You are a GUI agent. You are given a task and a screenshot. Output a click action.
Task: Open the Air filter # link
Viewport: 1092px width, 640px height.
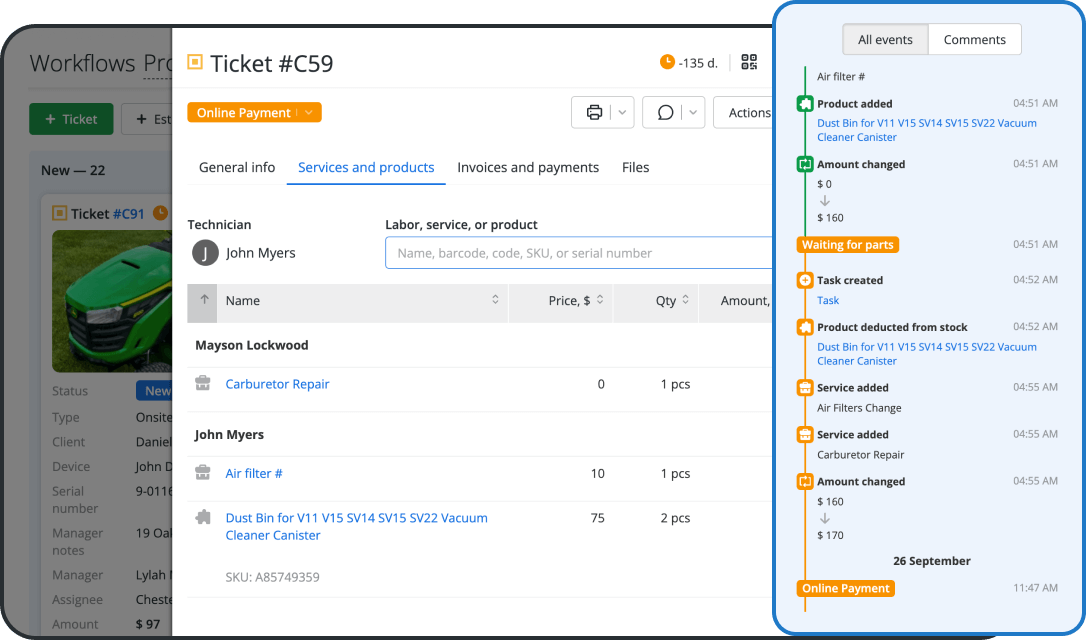click(254, 473)
